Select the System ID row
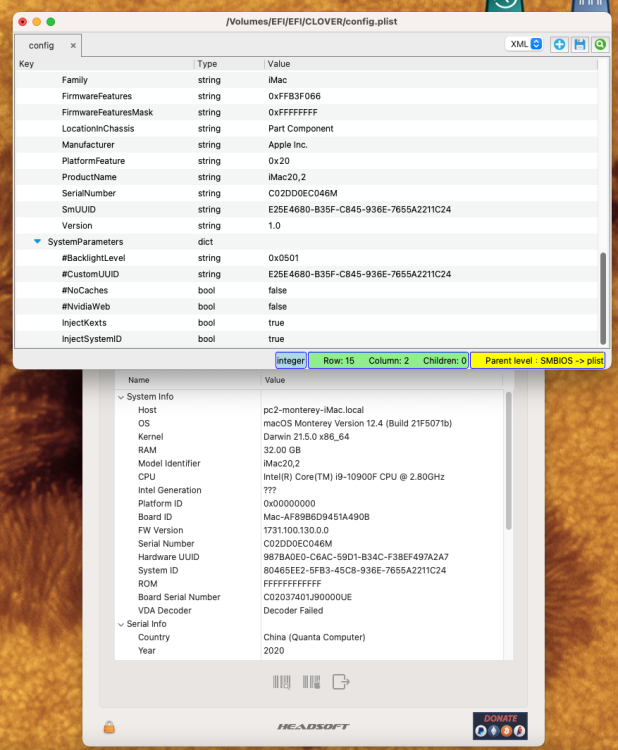This screenshot has width=618, height=750. 309,570
